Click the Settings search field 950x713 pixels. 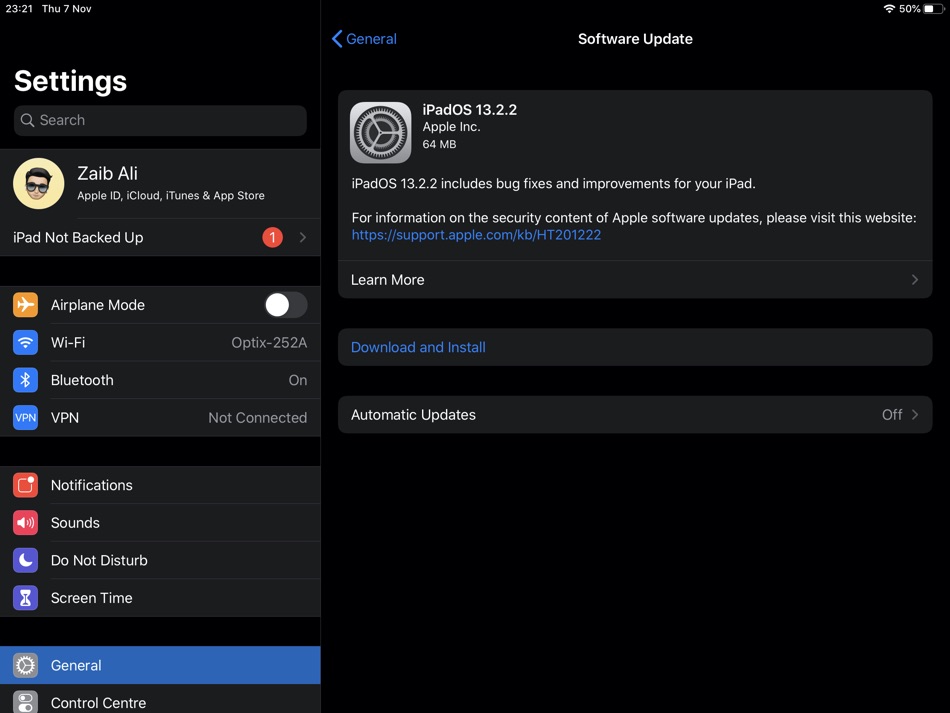coord(160,120)
